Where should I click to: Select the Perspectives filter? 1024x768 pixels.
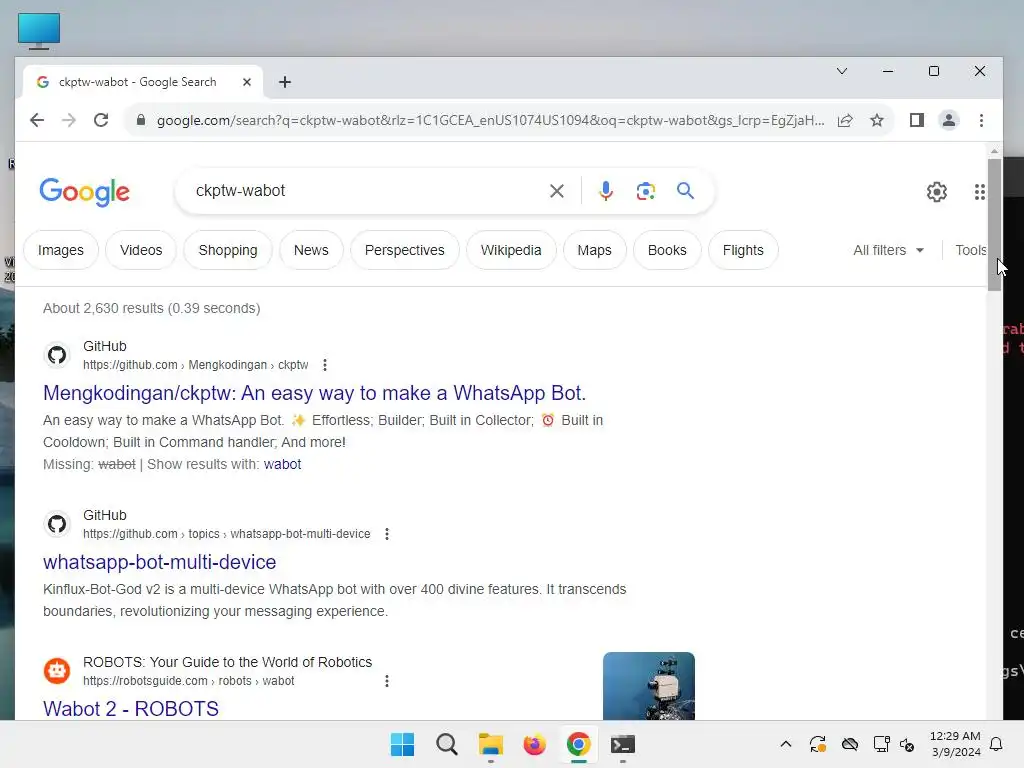pos(405,250)
